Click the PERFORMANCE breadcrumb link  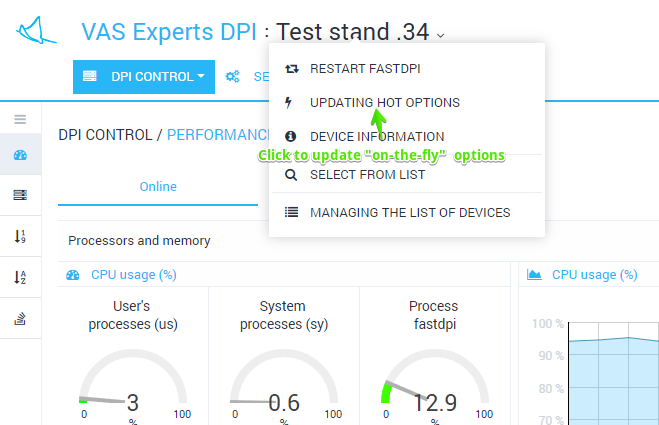[218, 134]
